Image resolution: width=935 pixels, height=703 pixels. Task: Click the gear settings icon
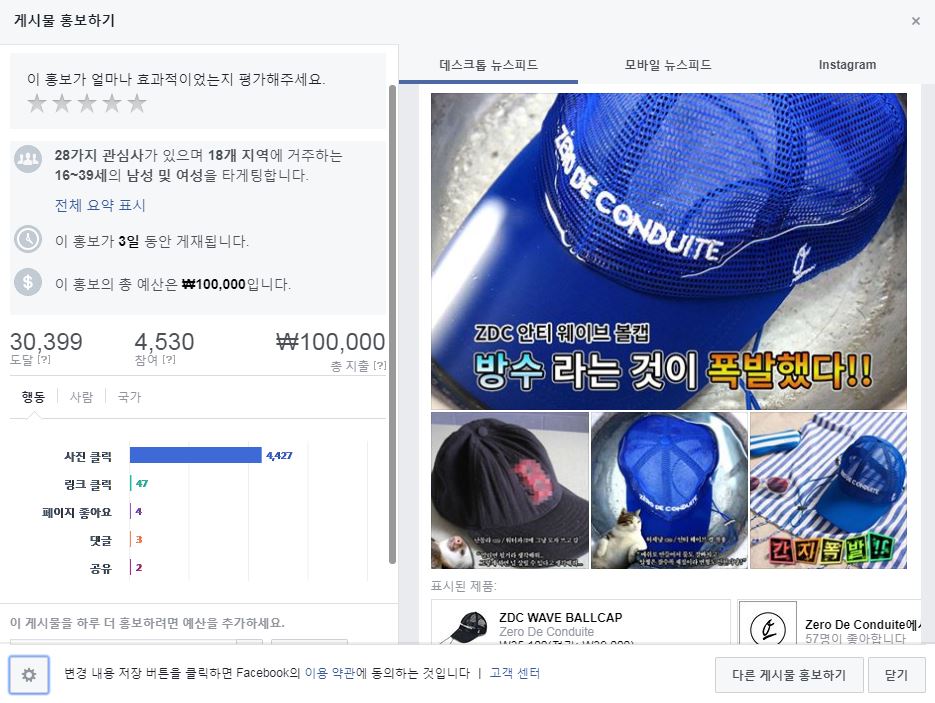click(x=29, y=674)
